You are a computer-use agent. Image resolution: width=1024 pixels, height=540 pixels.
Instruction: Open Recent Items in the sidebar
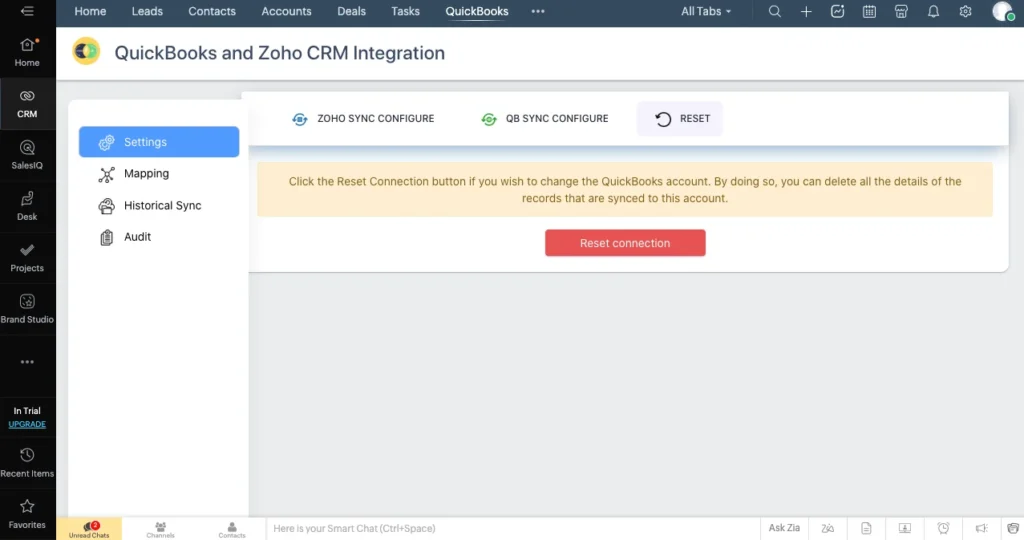(x=27, y=463)
